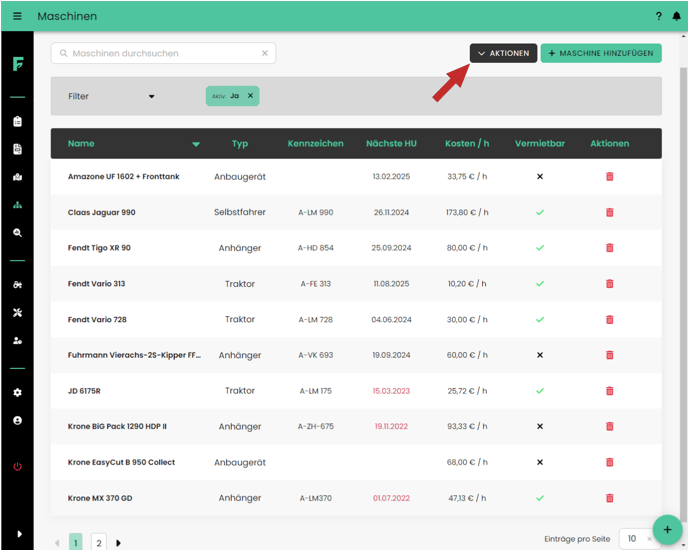Toggle sort arrow of Name column

coord(196,144)
